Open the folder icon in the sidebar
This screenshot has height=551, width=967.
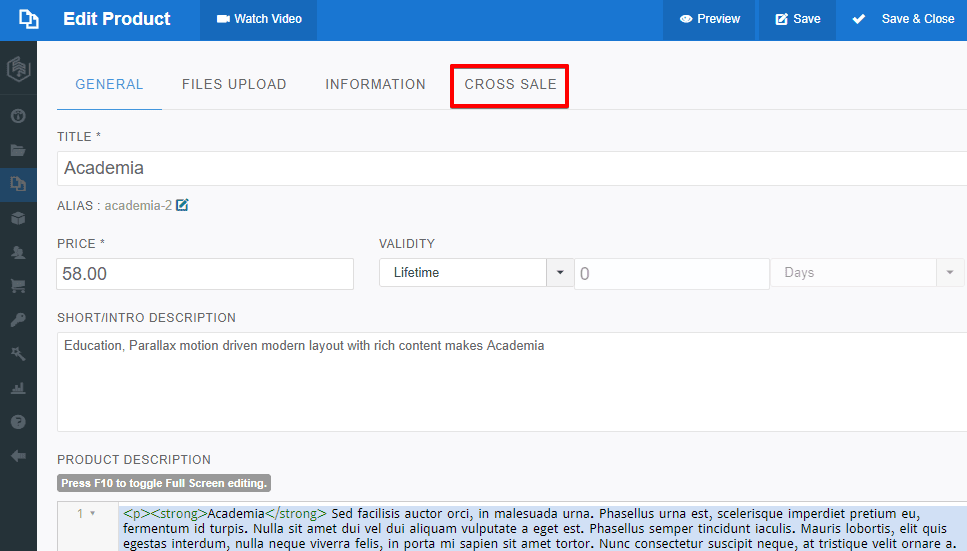18,151
